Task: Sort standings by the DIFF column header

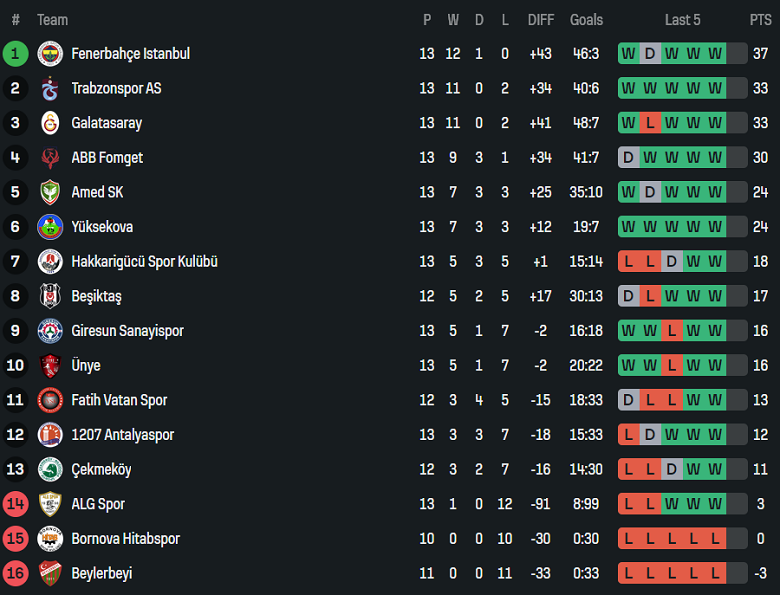Action: (541, 20)
